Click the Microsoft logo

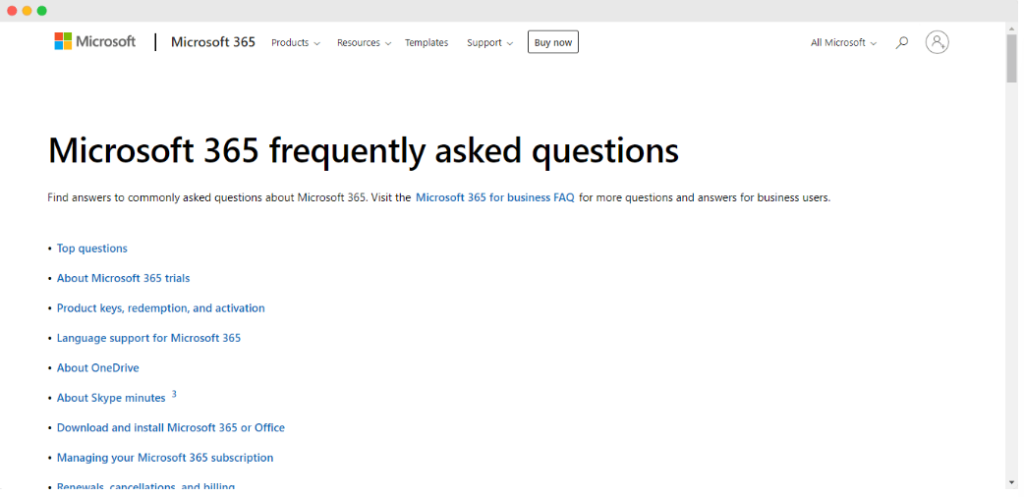pyautogui.click(x=95, y=42)
